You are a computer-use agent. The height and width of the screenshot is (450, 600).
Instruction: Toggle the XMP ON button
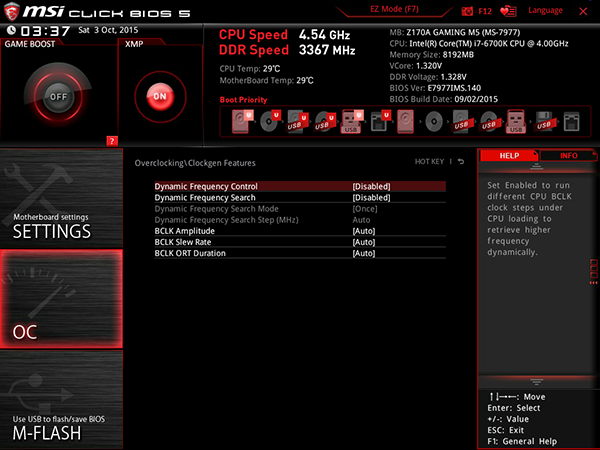pyautogui.click(x=160, y=96)
